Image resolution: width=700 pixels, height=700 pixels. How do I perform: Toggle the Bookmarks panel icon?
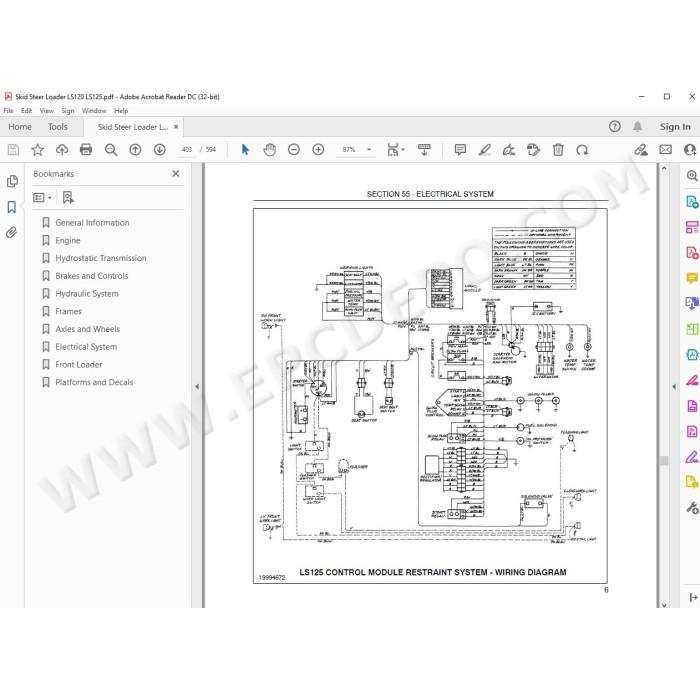point(12,207)
